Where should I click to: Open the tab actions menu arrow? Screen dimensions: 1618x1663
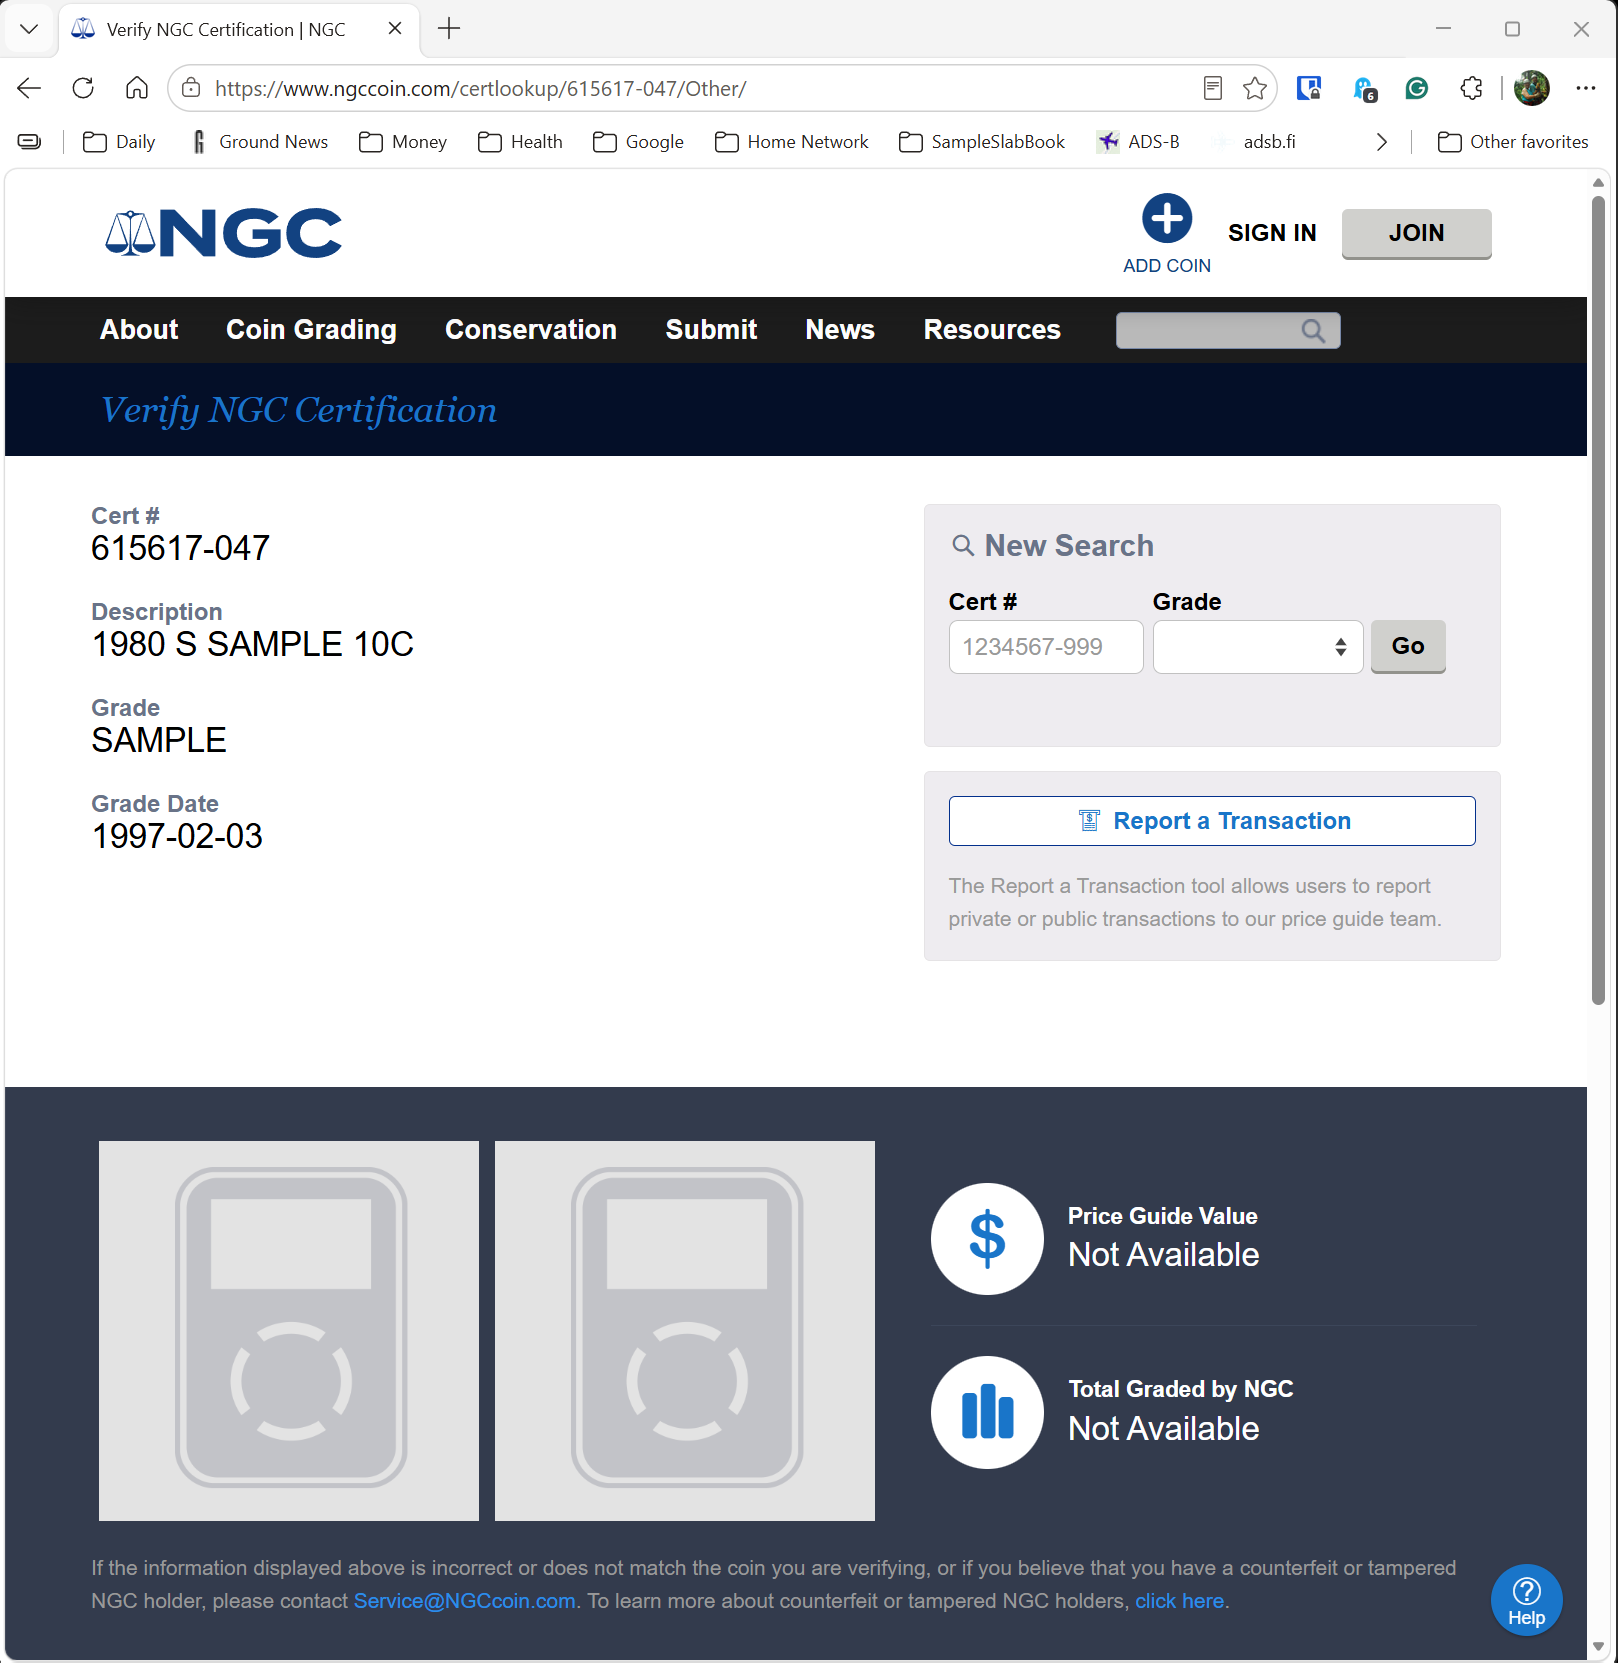tap(29, 29)
